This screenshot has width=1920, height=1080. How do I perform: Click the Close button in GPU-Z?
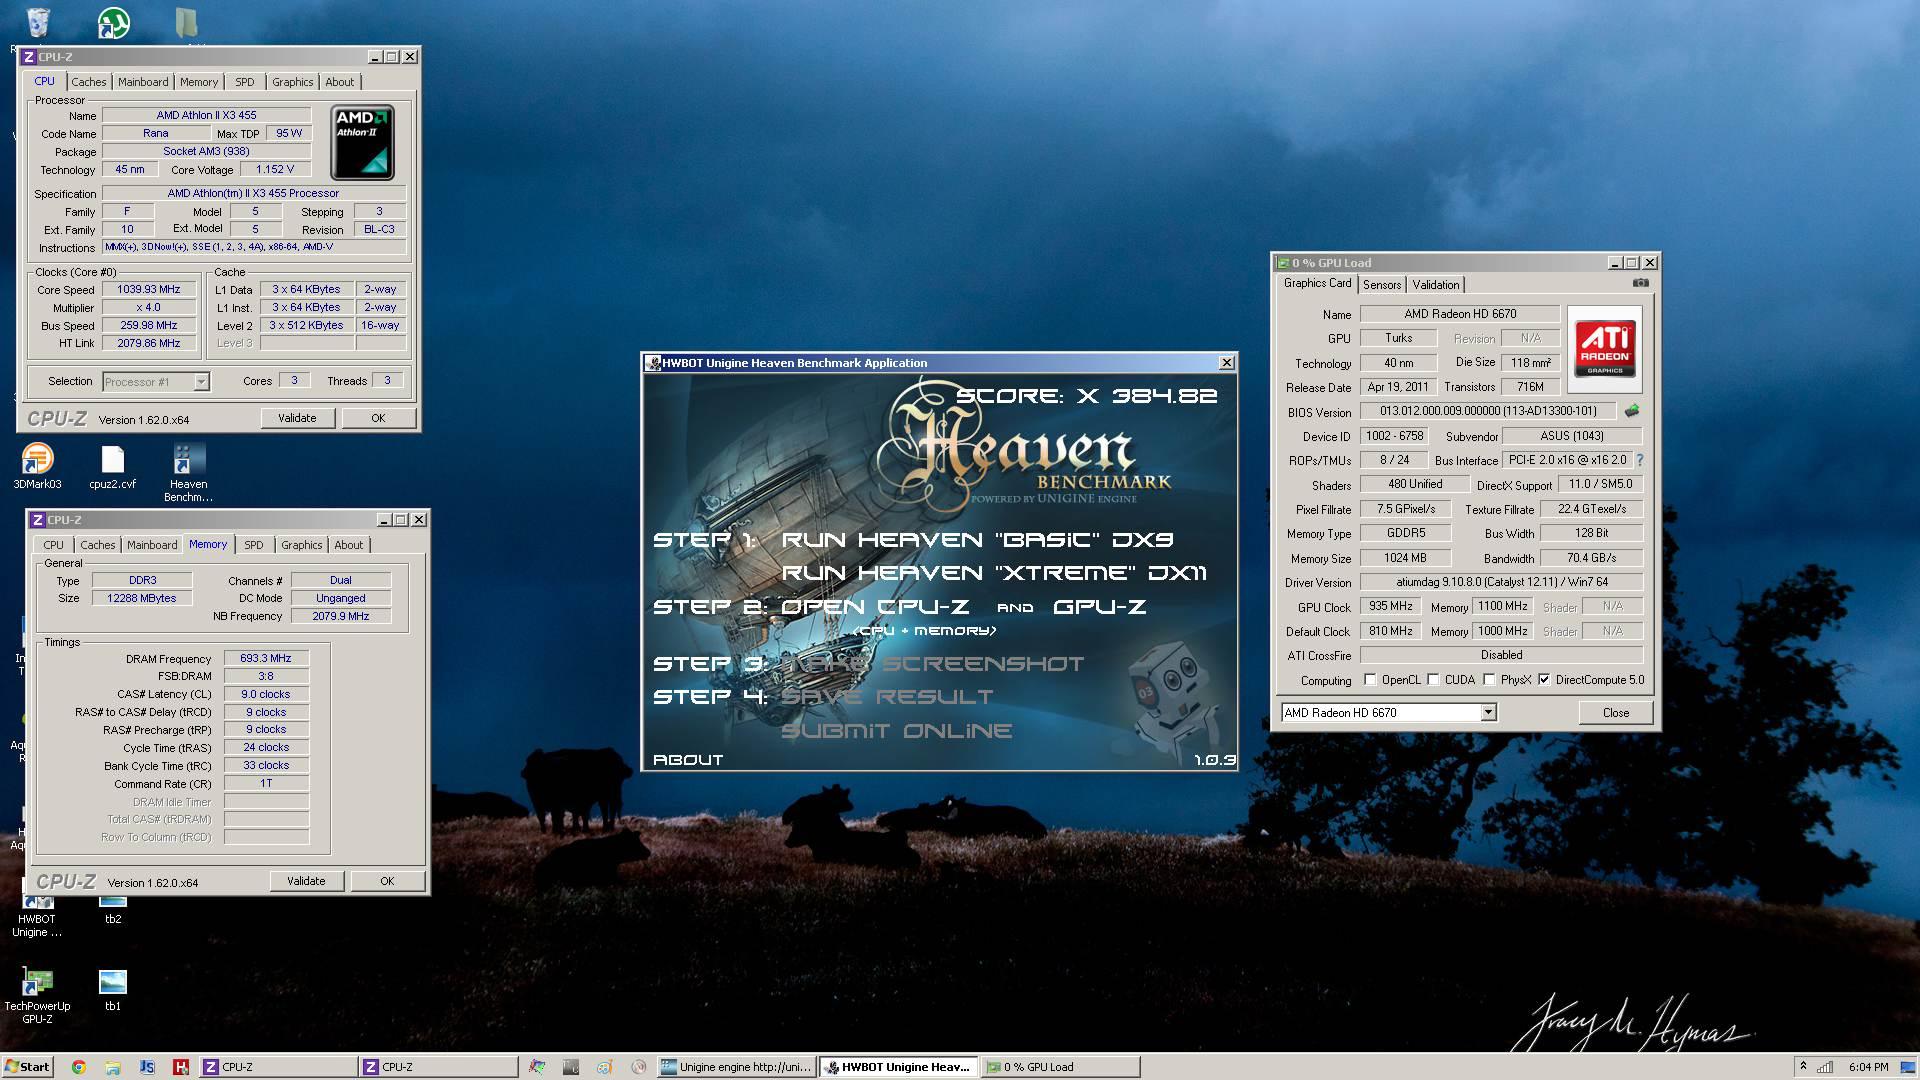coord(1615,712)
